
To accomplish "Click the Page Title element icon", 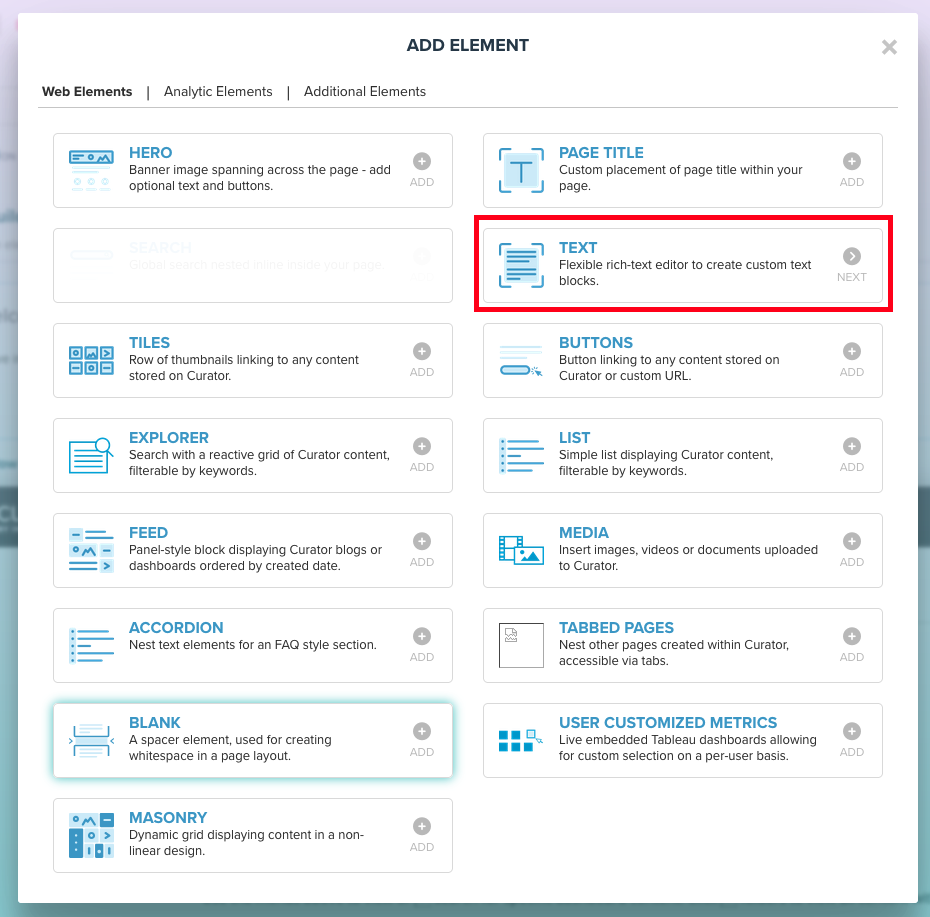I will [521, 171].
